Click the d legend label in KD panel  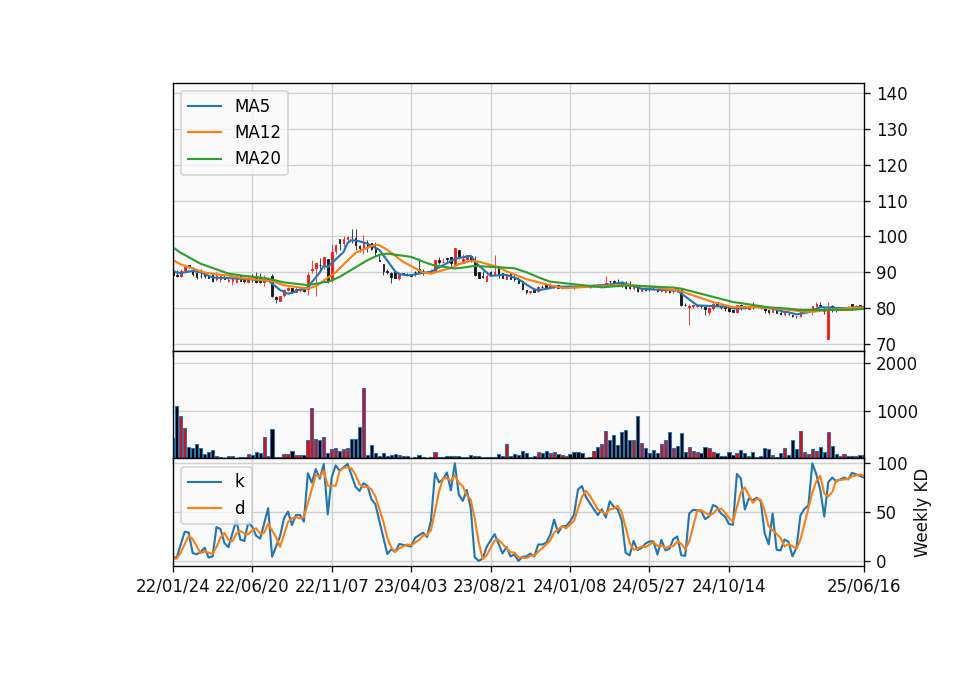tap(239, 508)
